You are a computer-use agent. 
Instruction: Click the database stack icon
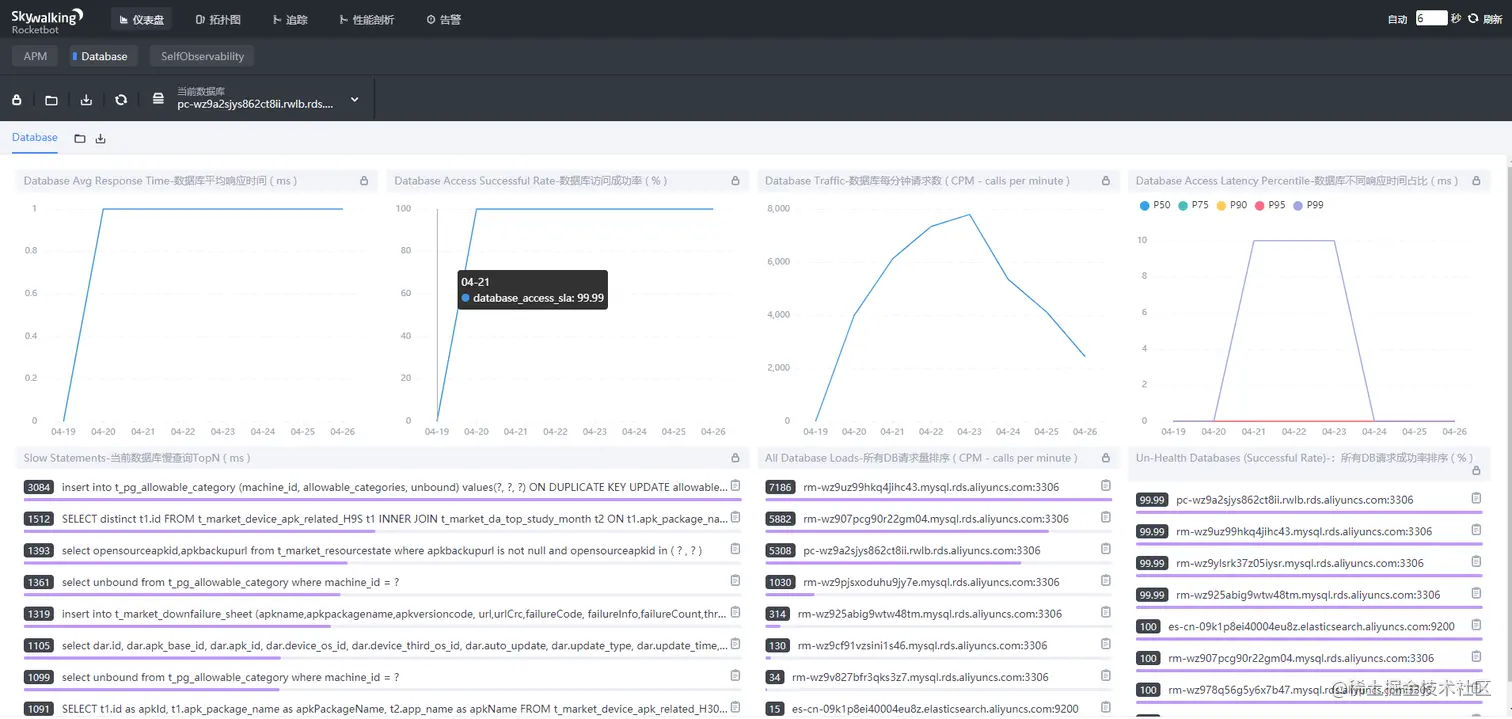[158, 99]
